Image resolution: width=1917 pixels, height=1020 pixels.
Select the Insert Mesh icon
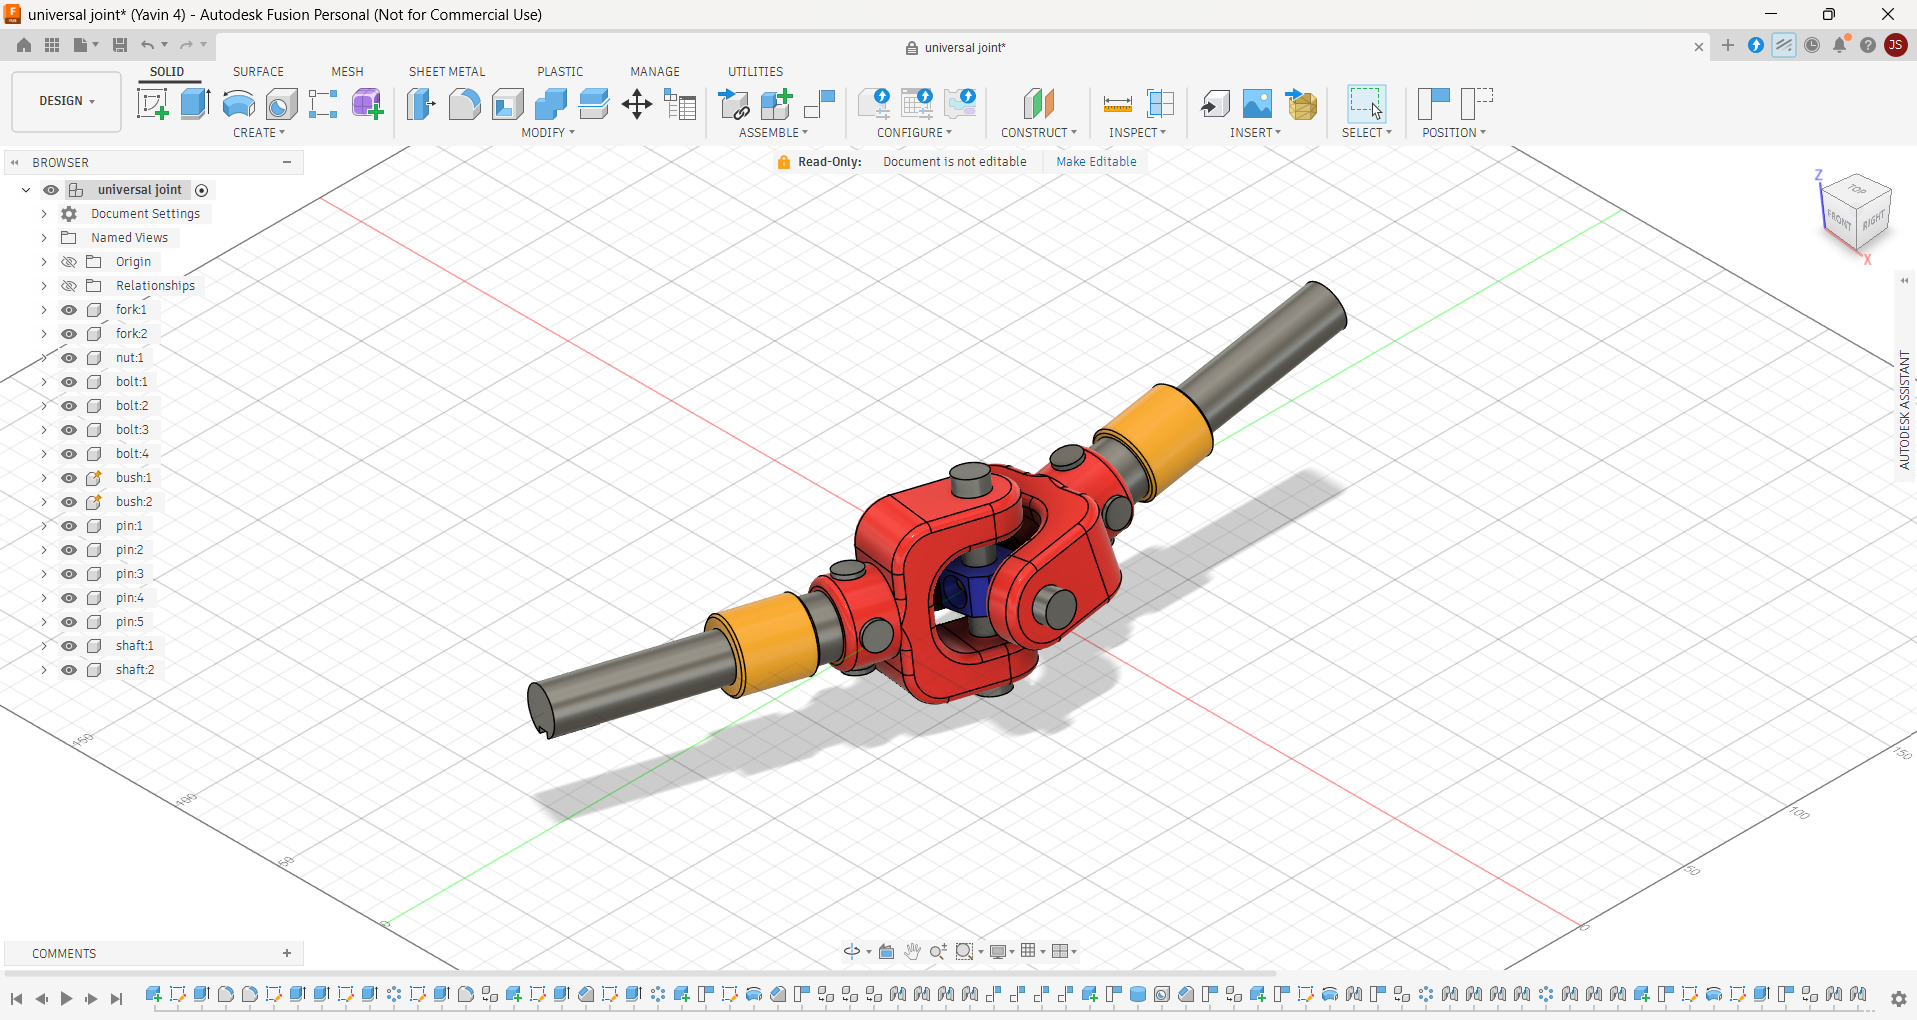point(1301,104)
